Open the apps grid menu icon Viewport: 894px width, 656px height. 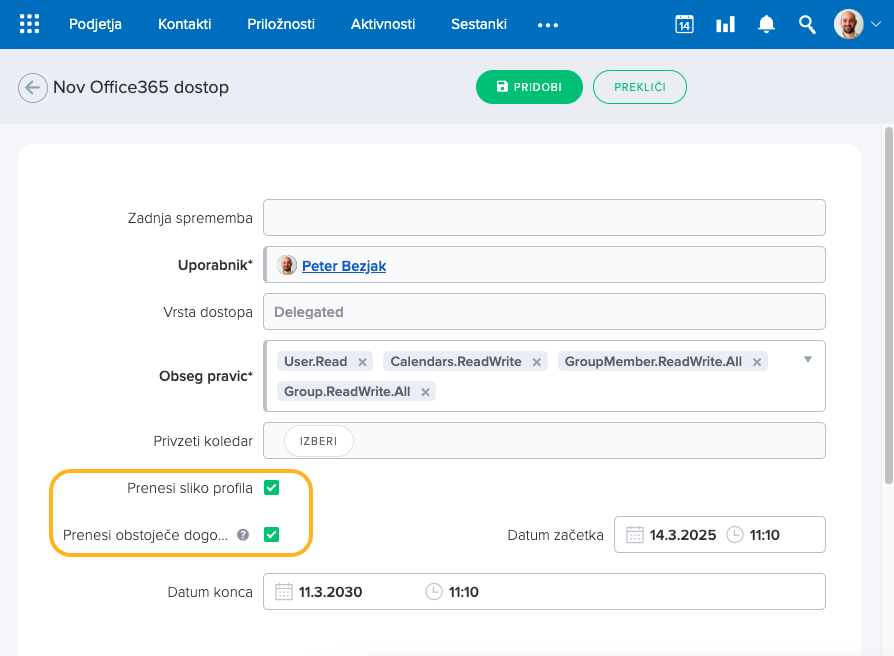pyautogui.click(x=30, y=24)
